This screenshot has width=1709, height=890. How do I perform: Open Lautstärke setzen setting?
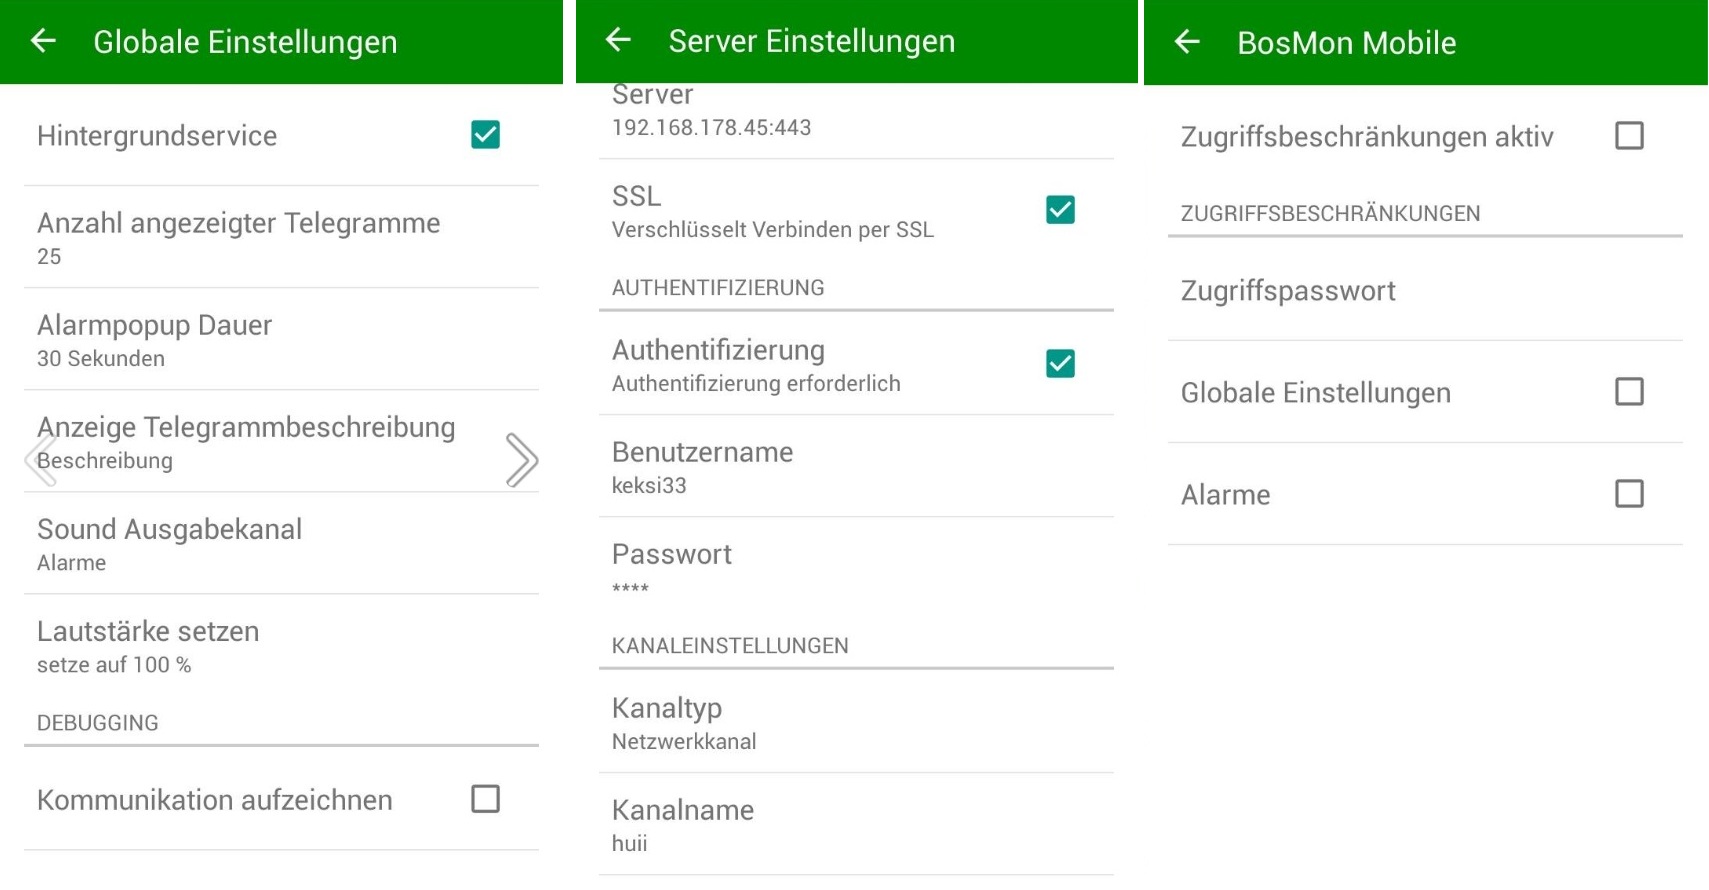click(281, 646)
